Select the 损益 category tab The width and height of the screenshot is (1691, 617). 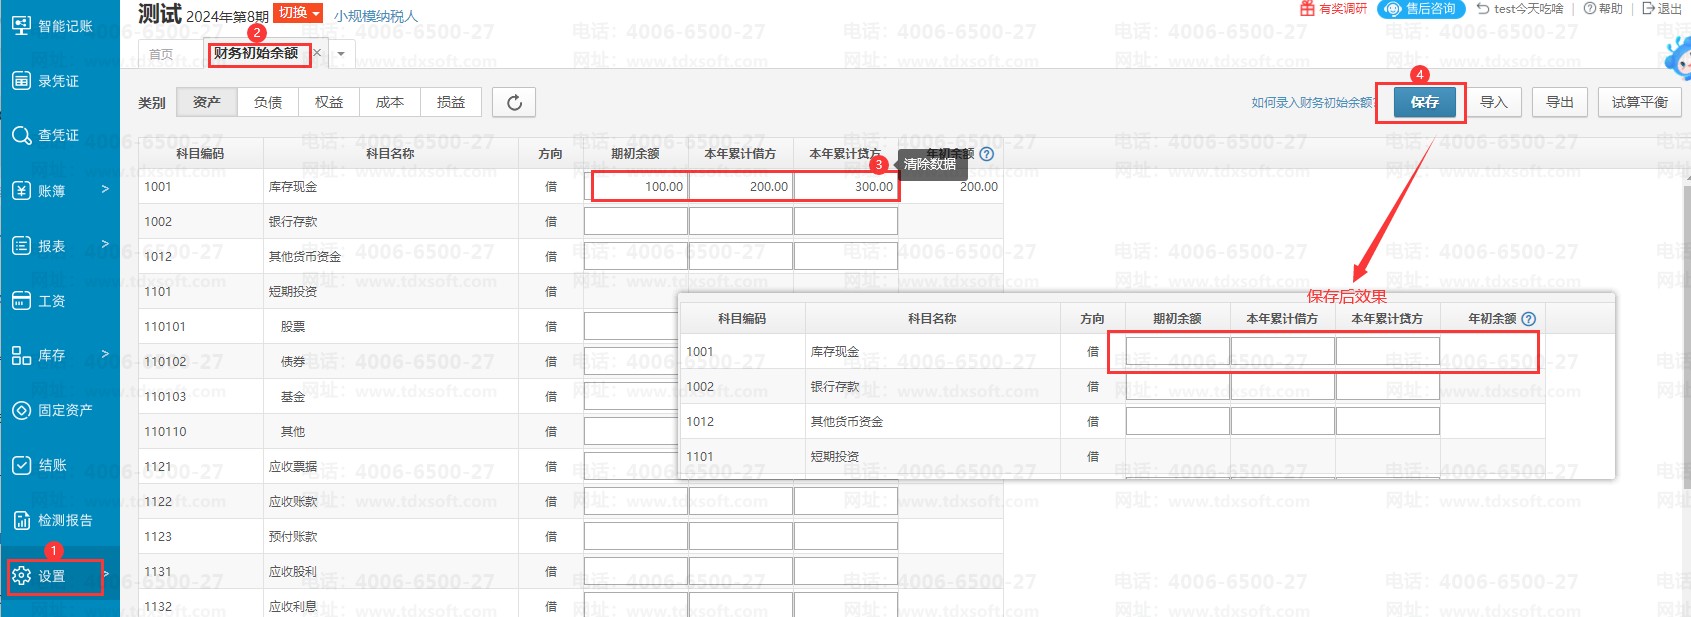(451, 103)
